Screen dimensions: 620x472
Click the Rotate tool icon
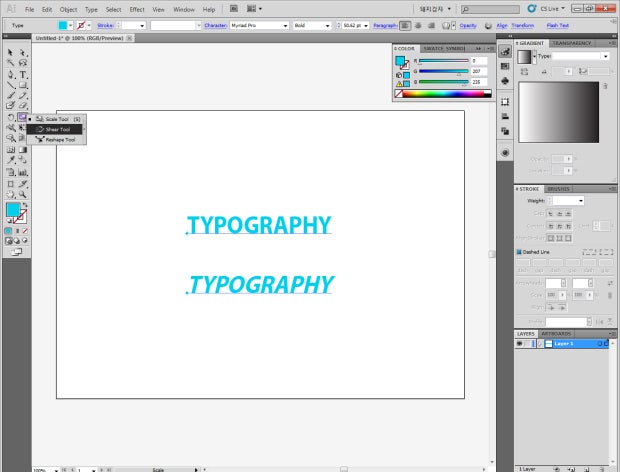coord(10,118)
